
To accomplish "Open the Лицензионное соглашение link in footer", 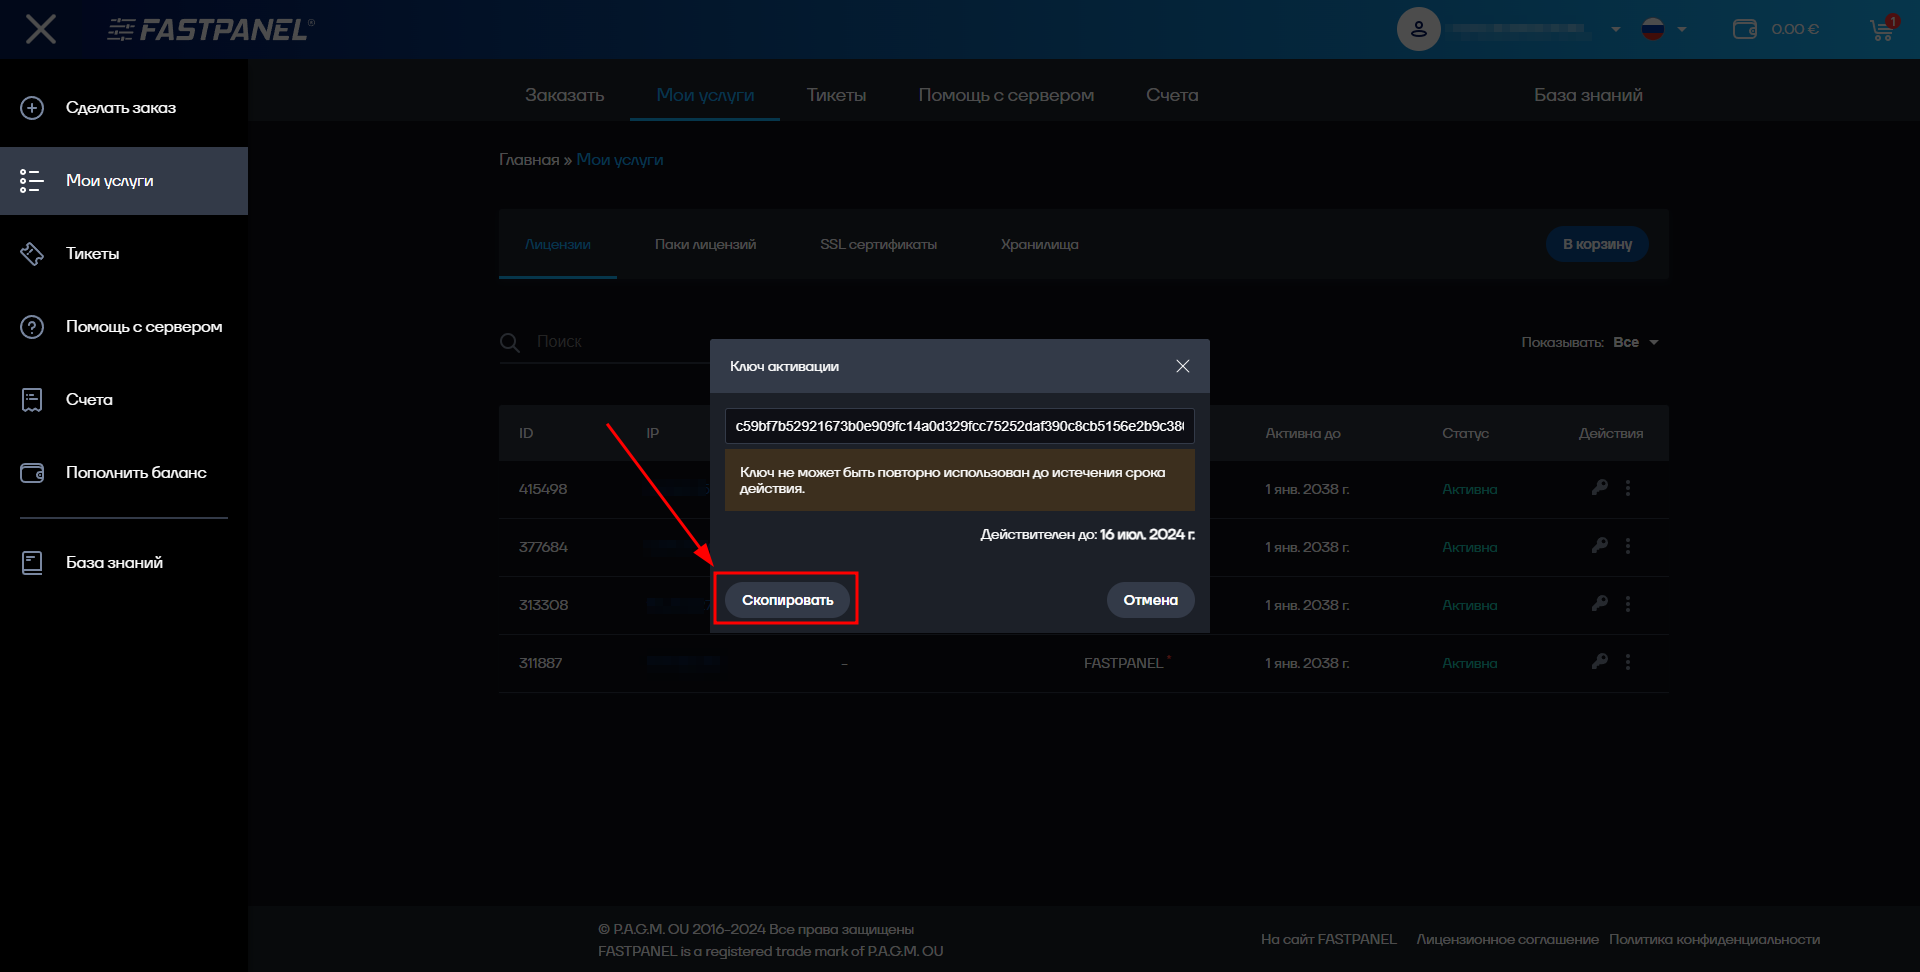I will [1507, 939].
